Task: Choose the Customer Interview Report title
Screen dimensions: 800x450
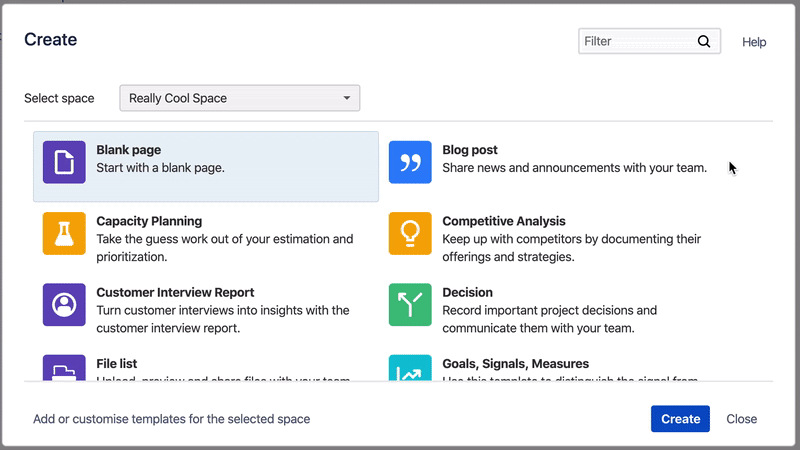Action: tap(175, 293)
